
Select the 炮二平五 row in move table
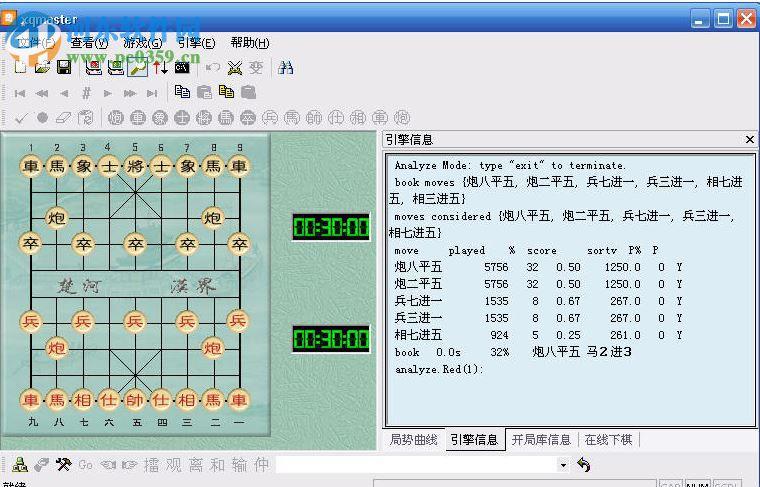[x=538, y=284]
